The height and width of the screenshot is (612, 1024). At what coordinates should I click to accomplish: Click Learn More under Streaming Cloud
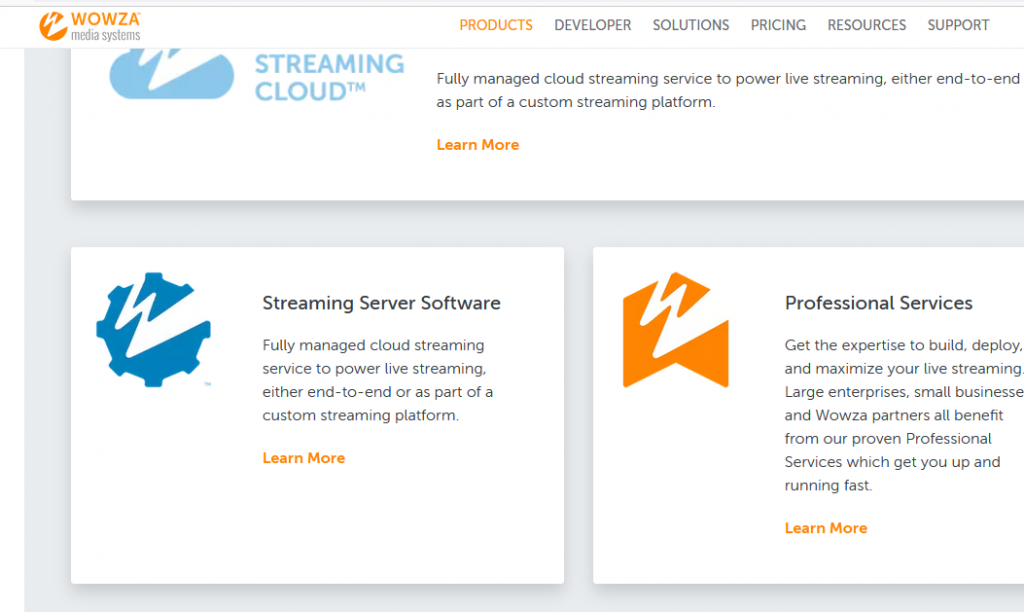[x=477, y=145]
